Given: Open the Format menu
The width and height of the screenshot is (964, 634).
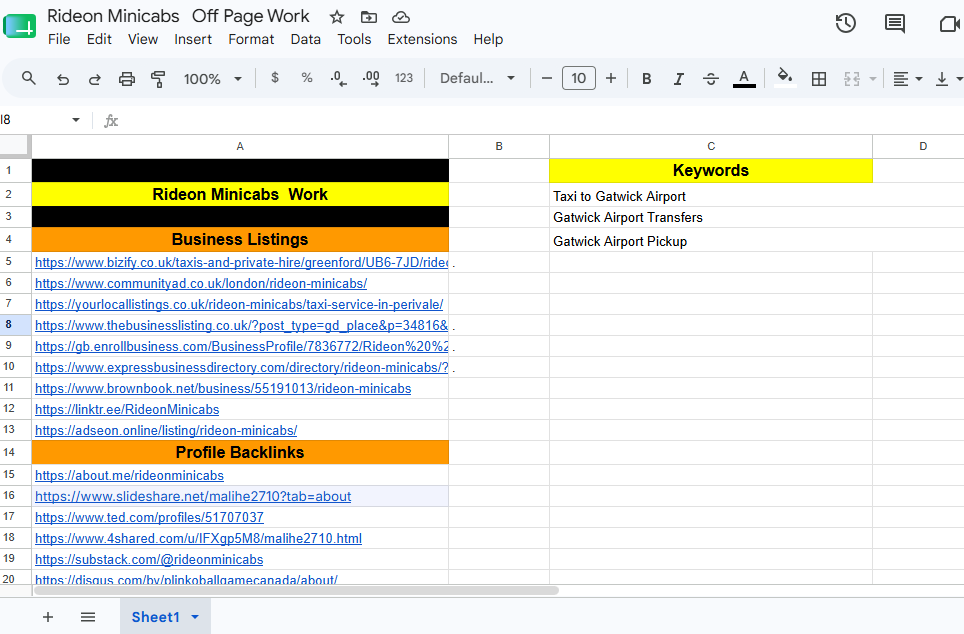Looking at the screenshot, I should 251,39.
